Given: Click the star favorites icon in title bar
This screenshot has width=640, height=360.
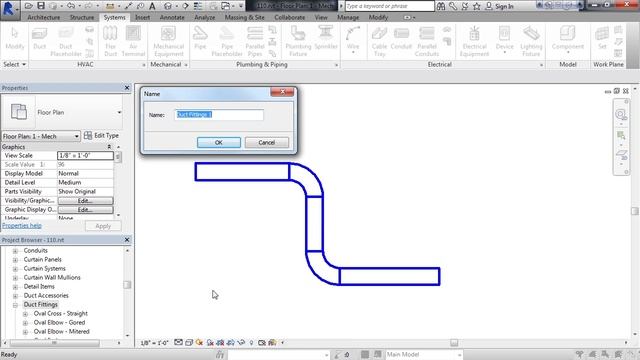Looking at the screenshot, I should coord(476,6).
